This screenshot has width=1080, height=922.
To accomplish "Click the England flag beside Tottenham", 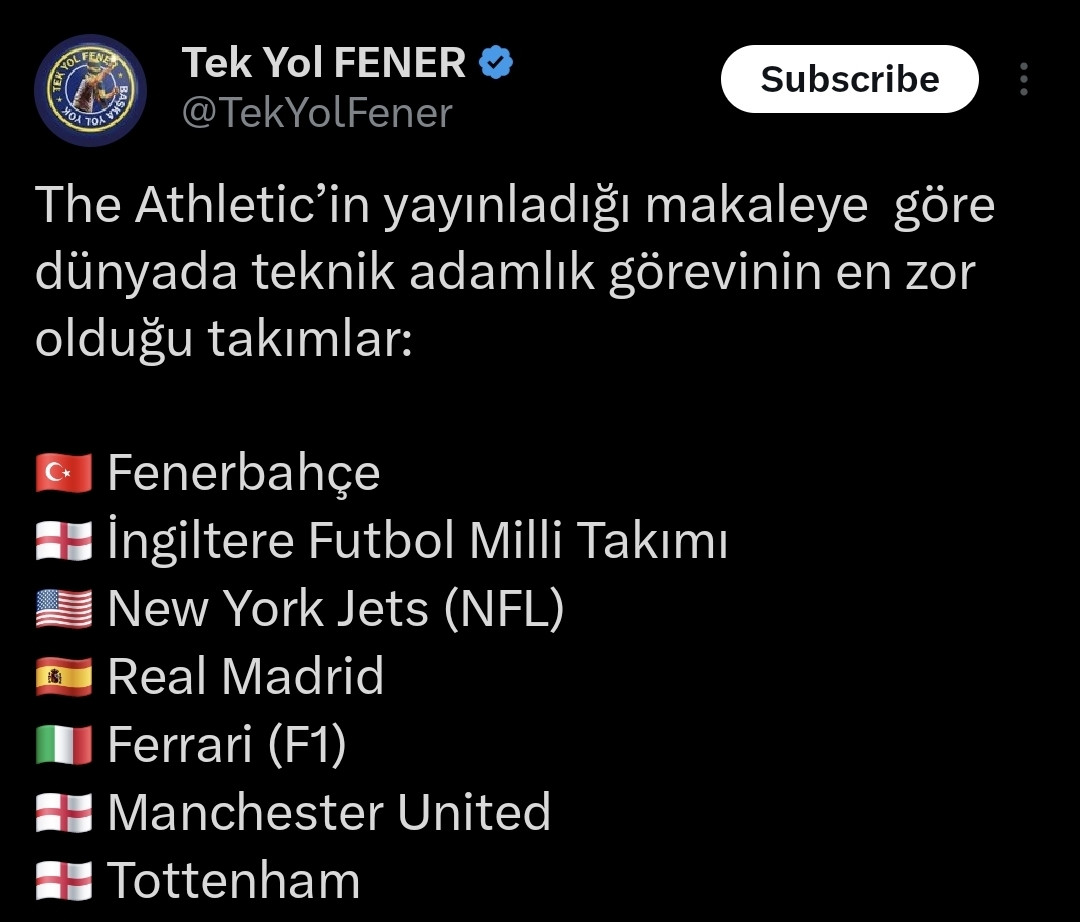I will [x=64, y=881].
